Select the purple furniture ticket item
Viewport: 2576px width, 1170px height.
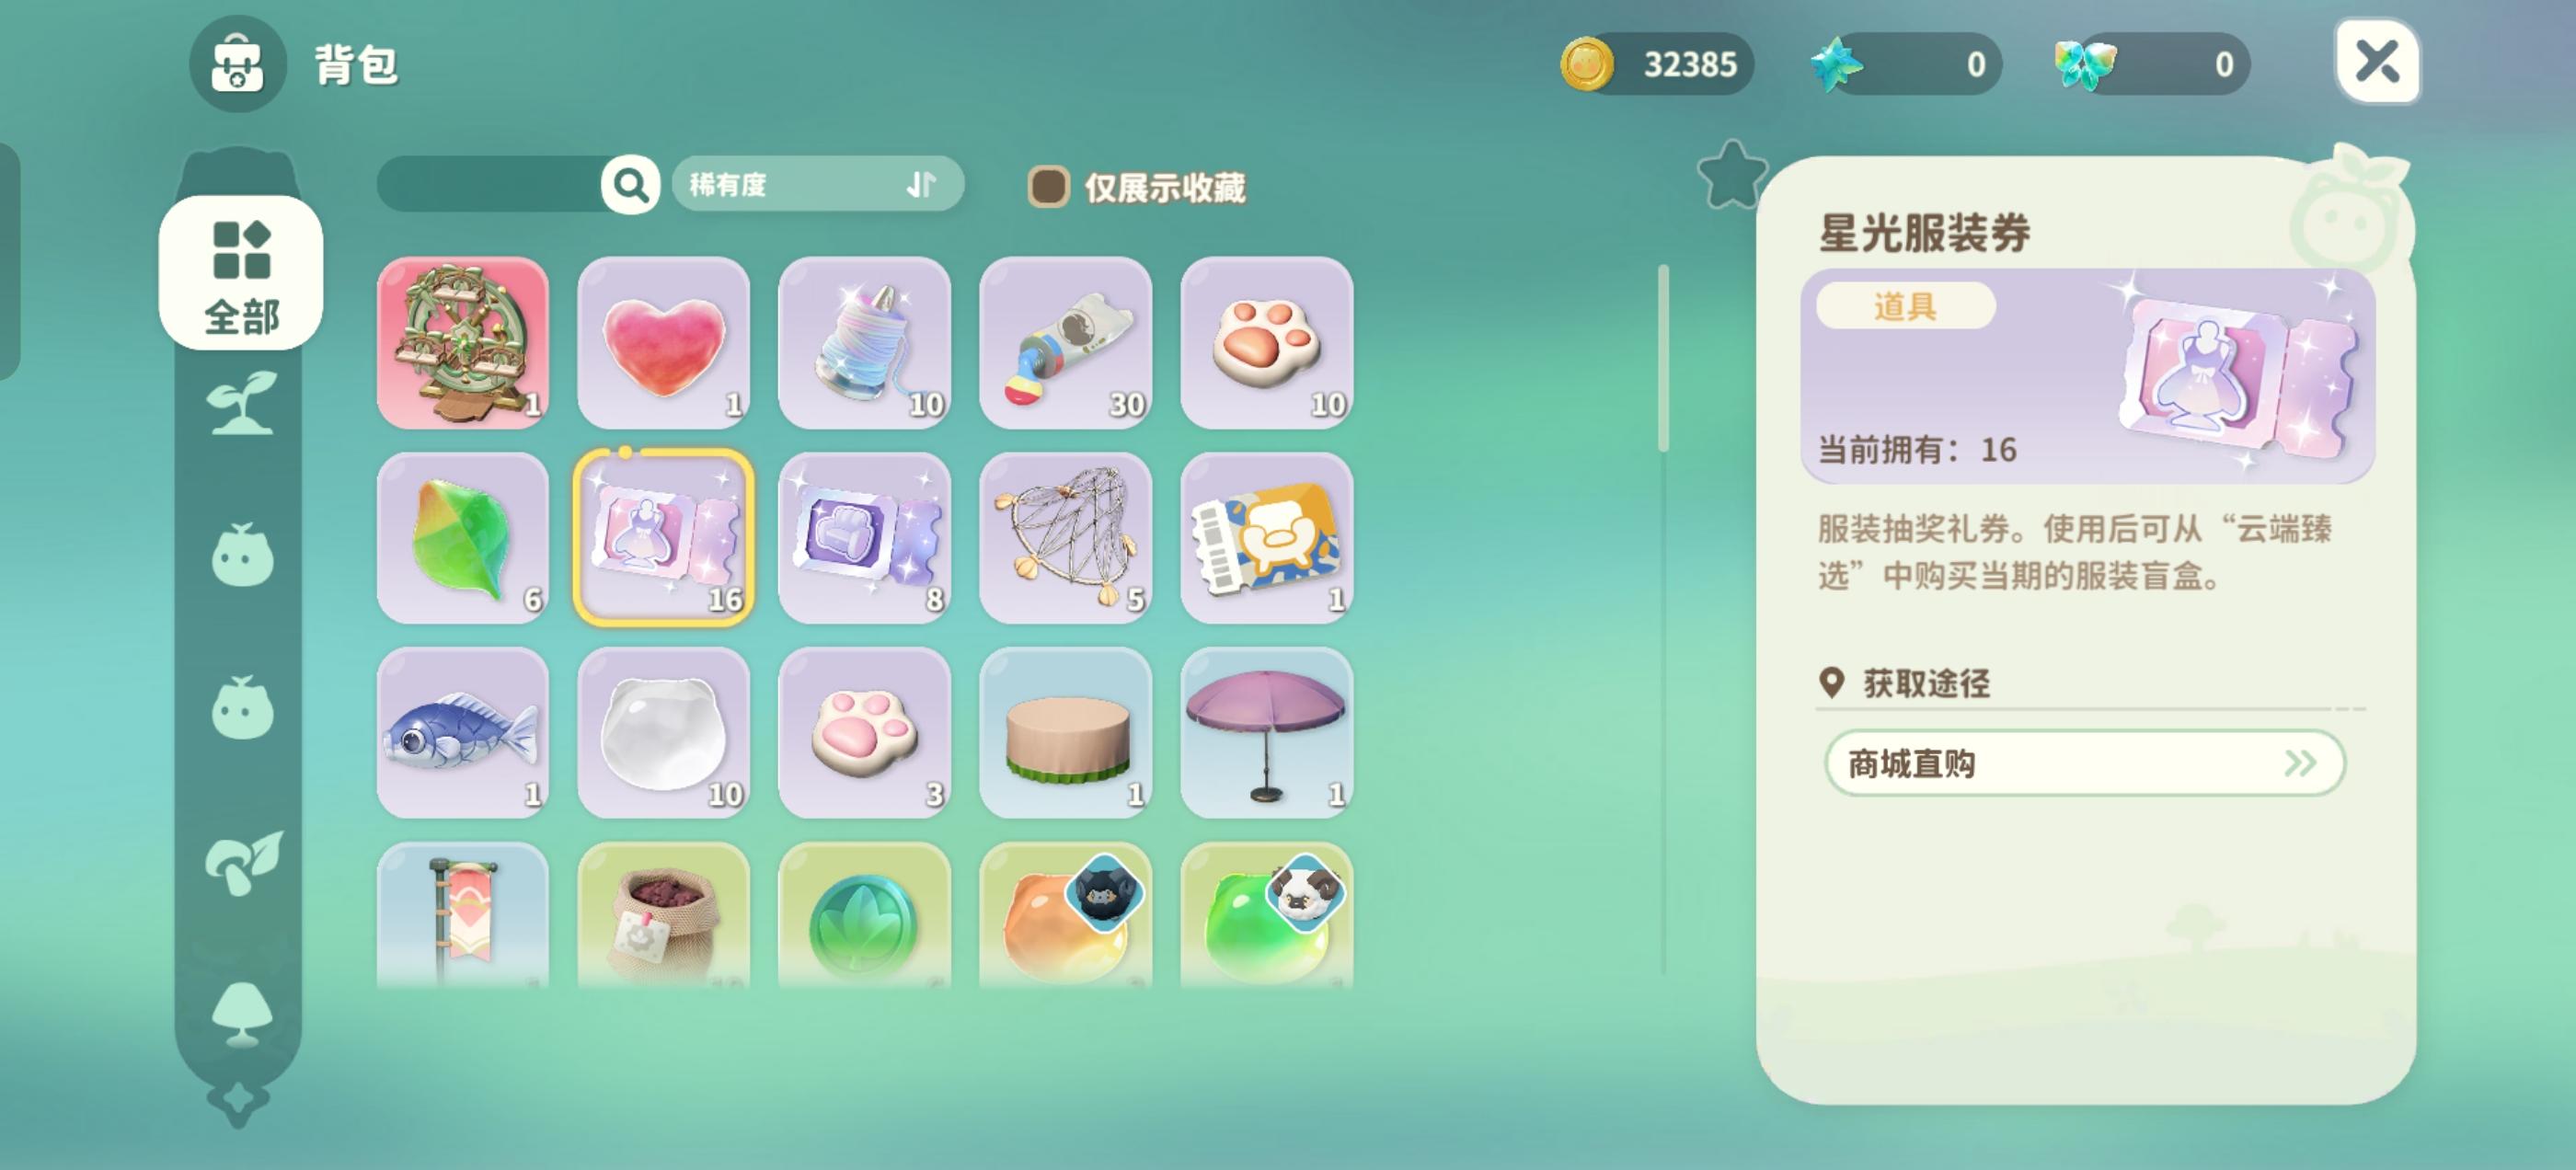pyautogui.click(x=864, y=538)
